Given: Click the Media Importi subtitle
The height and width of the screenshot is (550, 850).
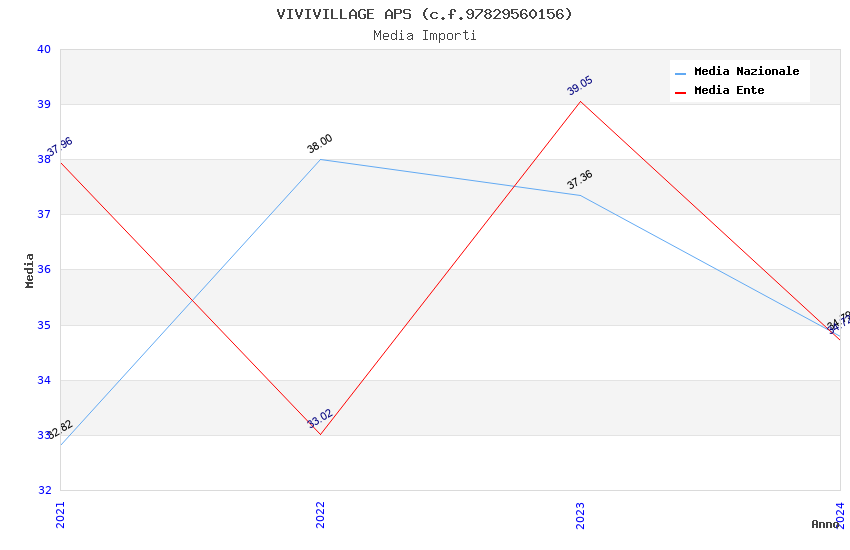Looking at the screenshot, I should tap(424, 35).
